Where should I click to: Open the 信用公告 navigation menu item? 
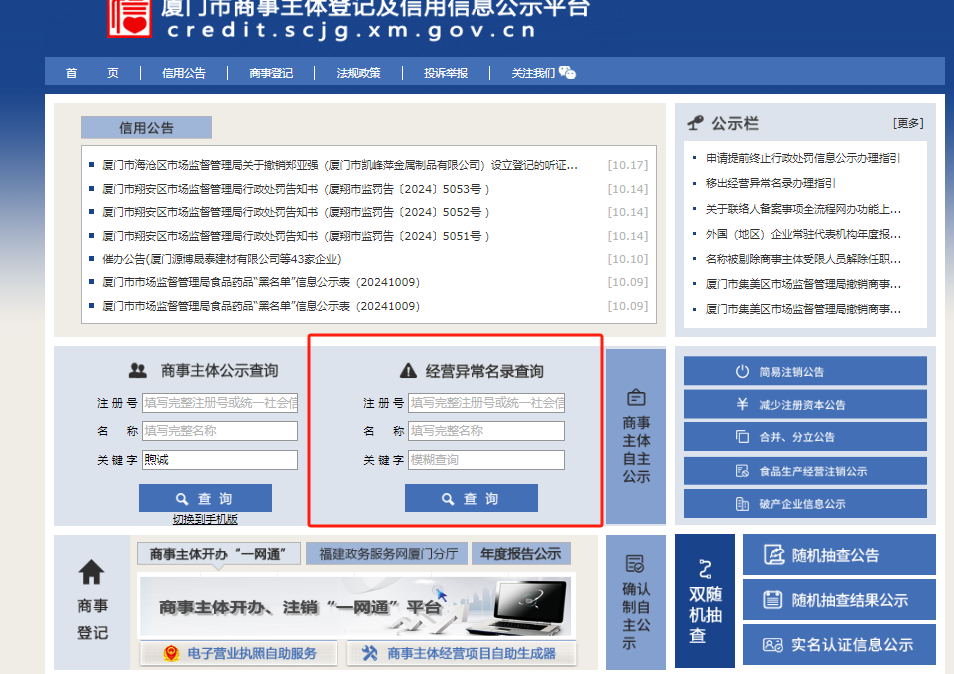[x=184, y=72]
